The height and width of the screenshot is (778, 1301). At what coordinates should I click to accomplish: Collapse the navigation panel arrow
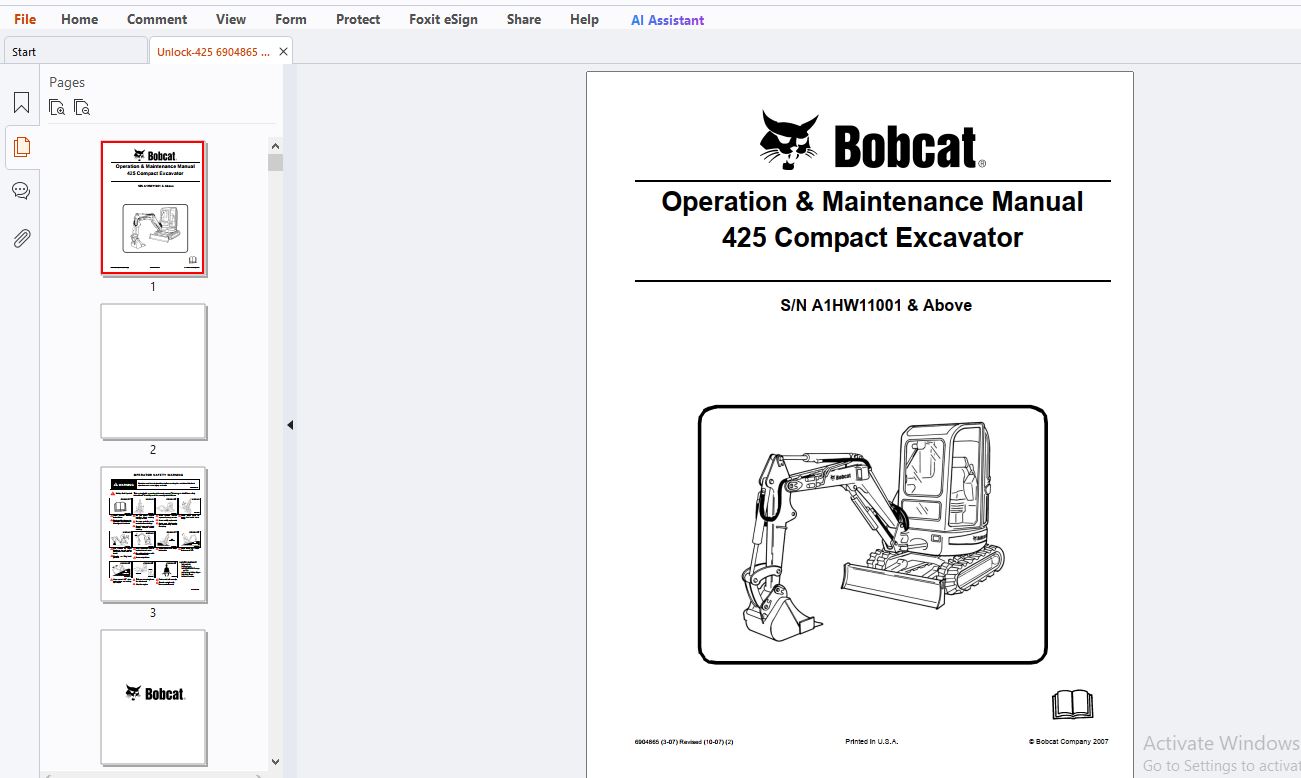point(290,425)
